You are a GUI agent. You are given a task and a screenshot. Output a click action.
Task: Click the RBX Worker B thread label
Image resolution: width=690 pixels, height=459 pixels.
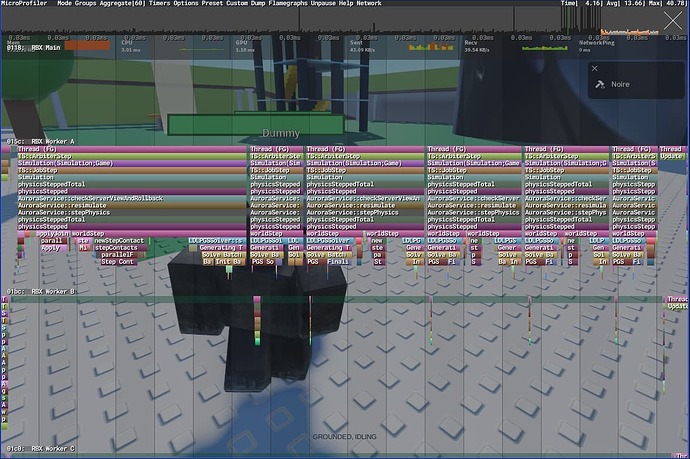coord(40,292)
